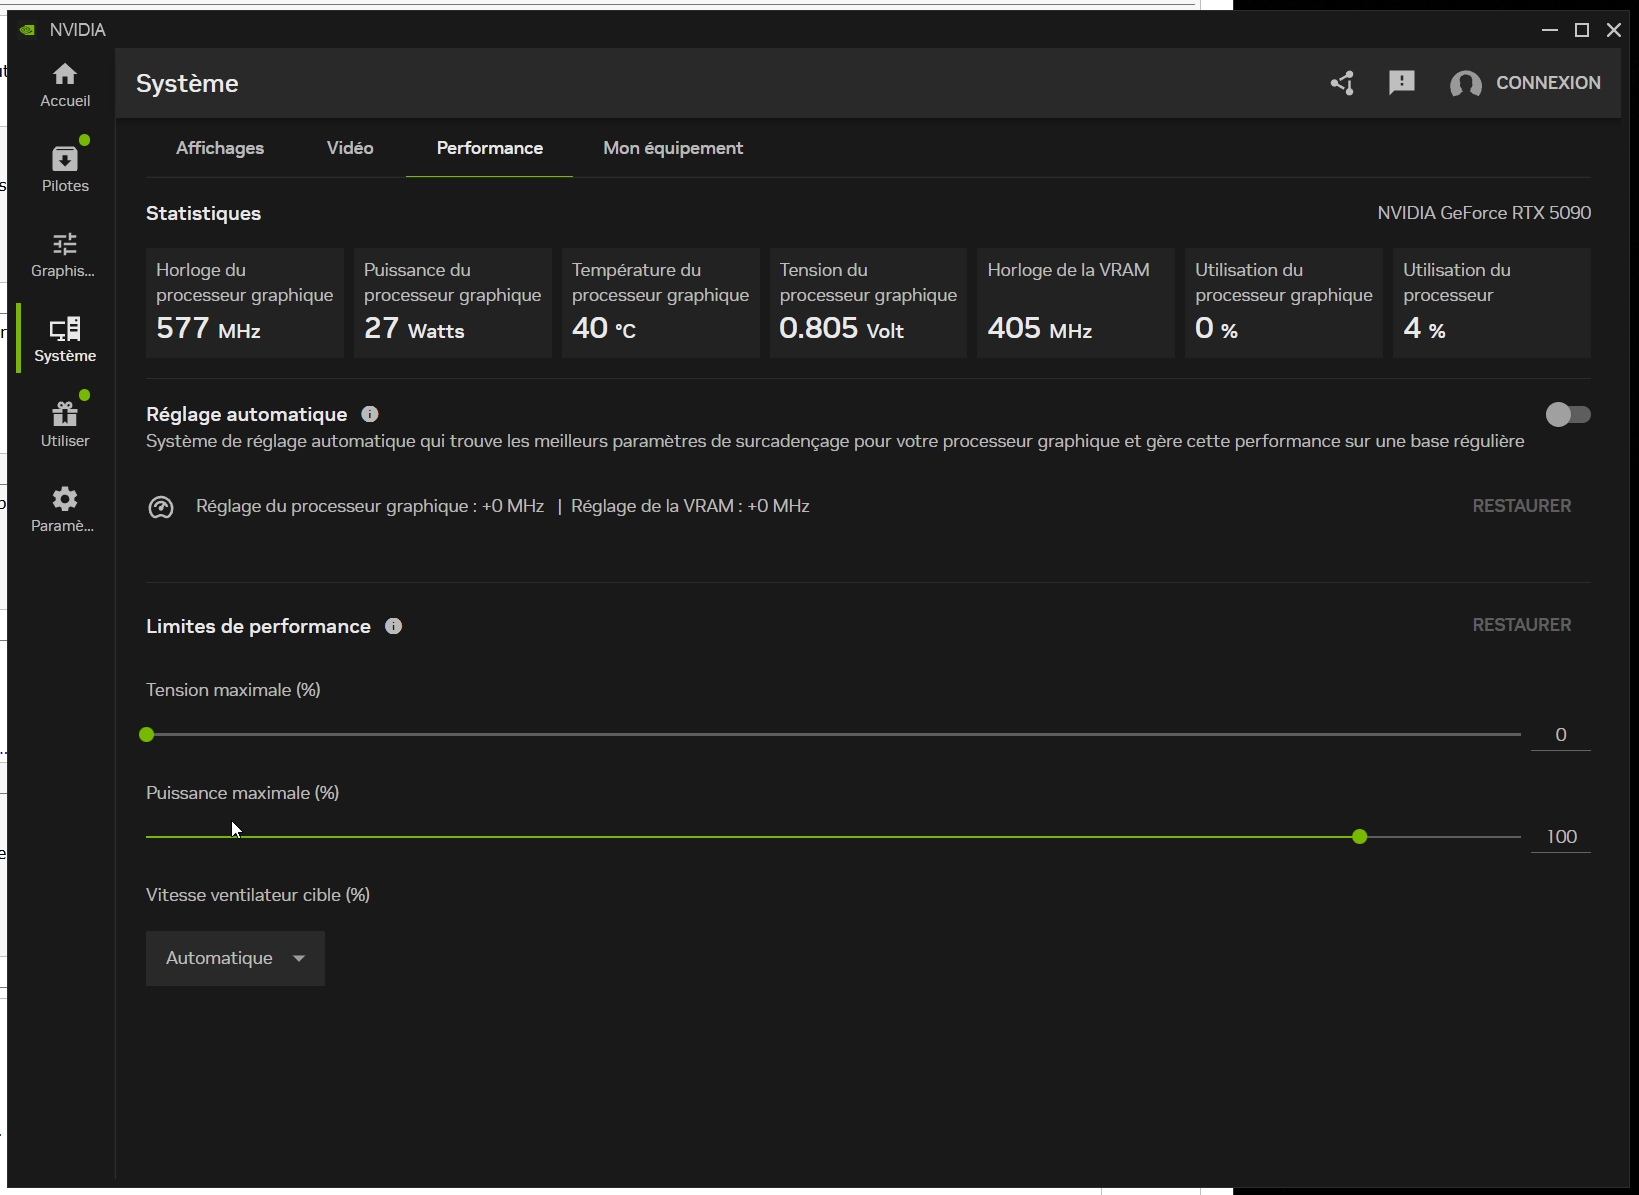The width and height of the screenshot is (1639, 1195).
Task: Click info icon beside Réglage automatique
Action: coord(370,414)
